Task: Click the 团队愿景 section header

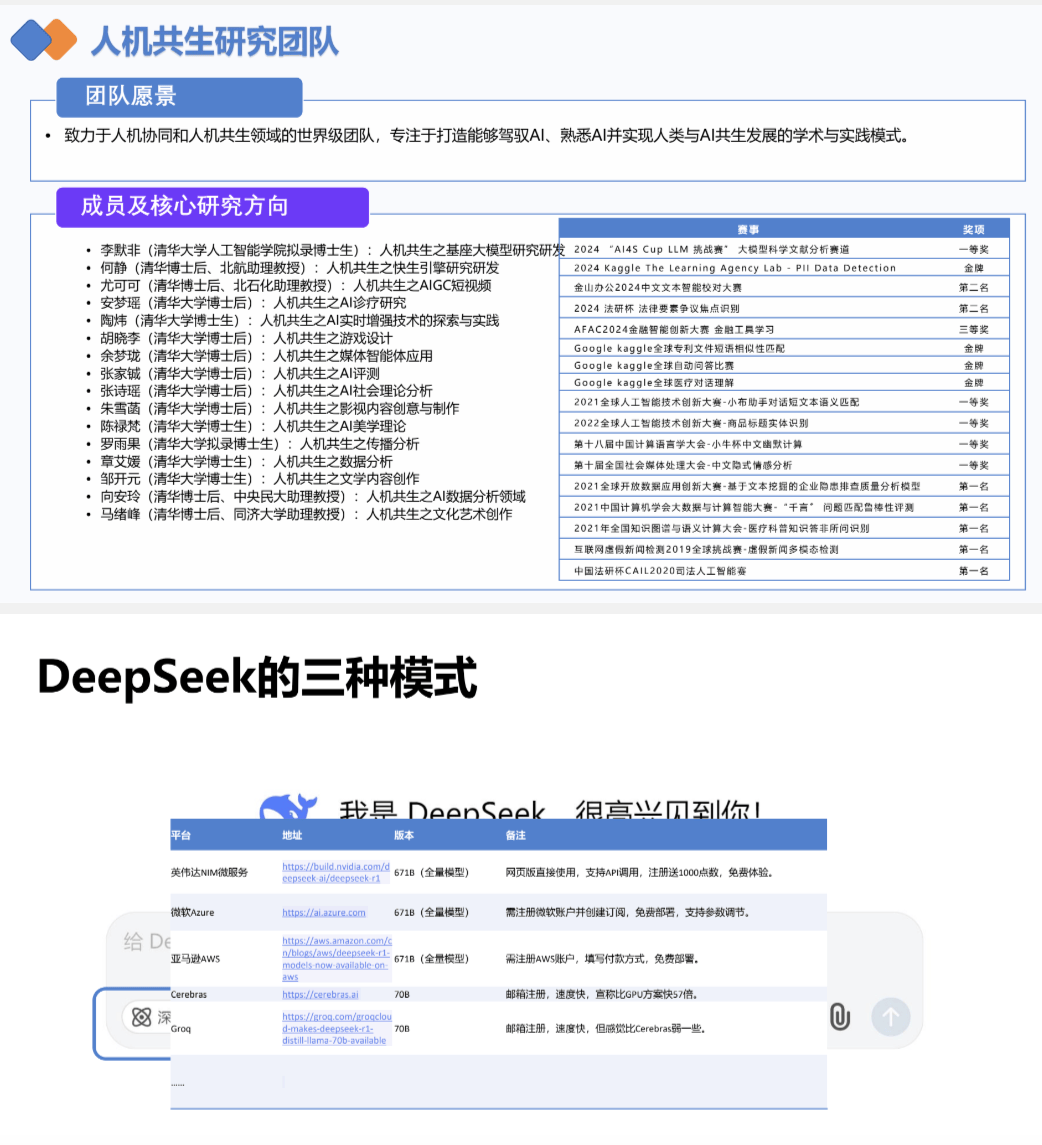Action: point(180,96)
